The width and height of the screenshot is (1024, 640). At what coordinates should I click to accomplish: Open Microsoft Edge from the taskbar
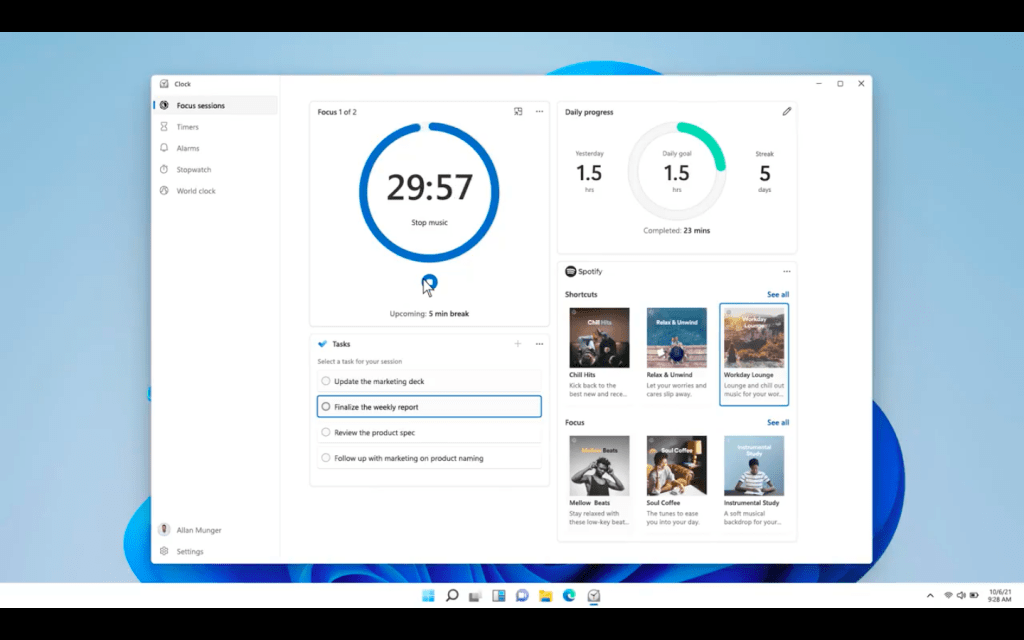[x=569, y=595]
